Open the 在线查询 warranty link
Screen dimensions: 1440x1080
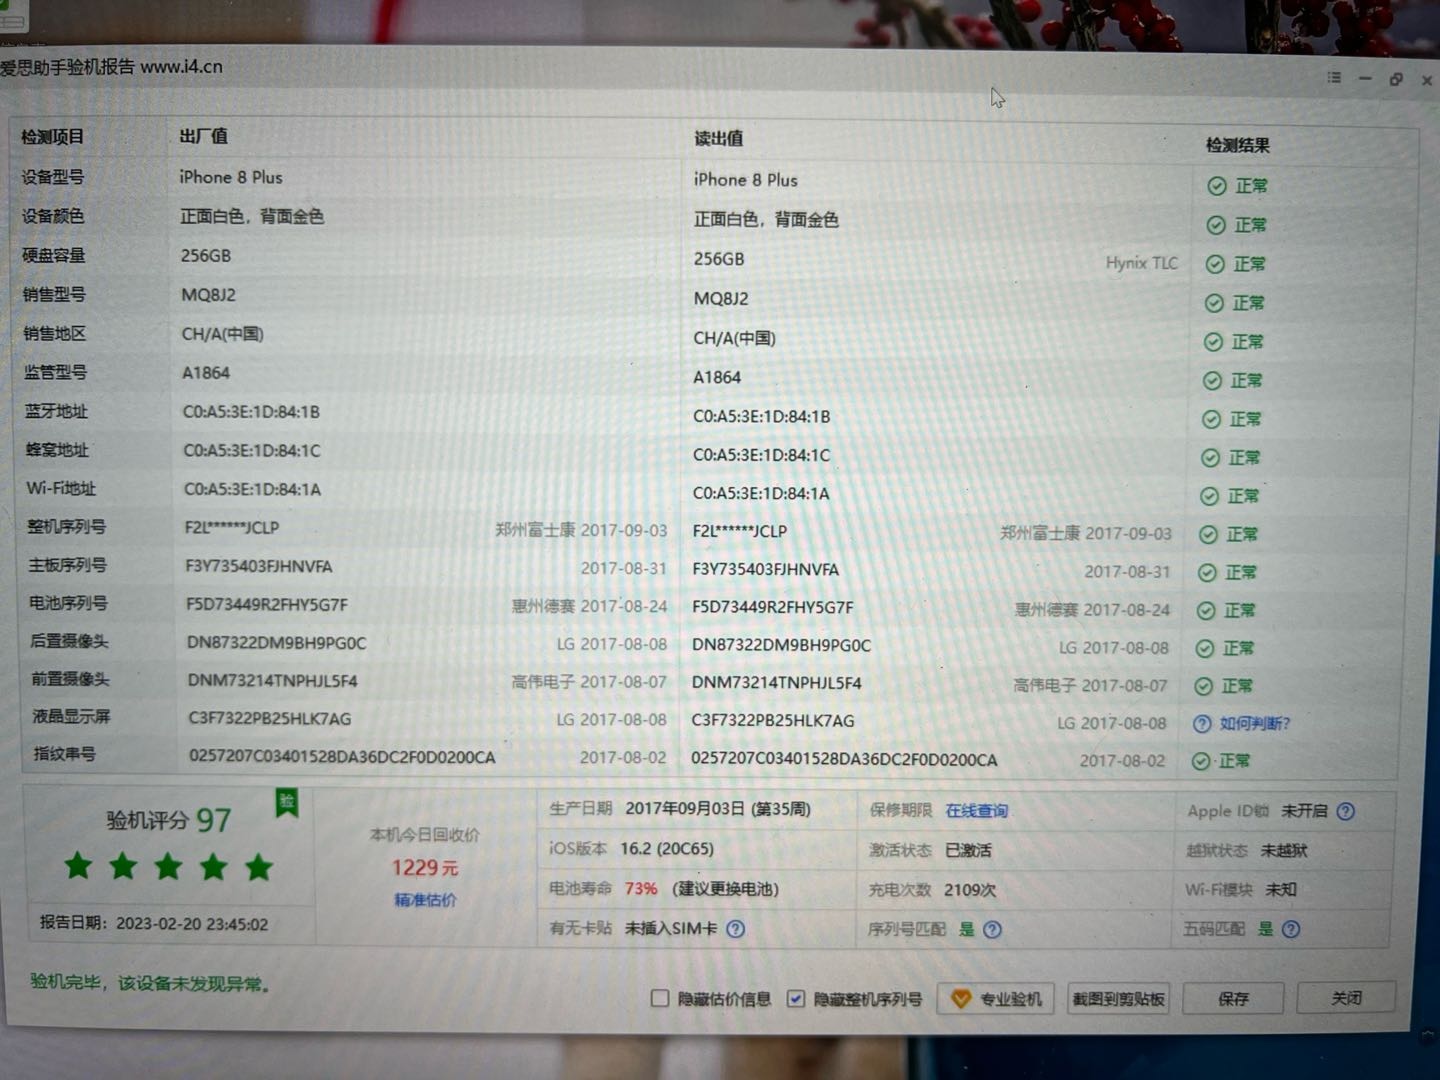(977, 811)
